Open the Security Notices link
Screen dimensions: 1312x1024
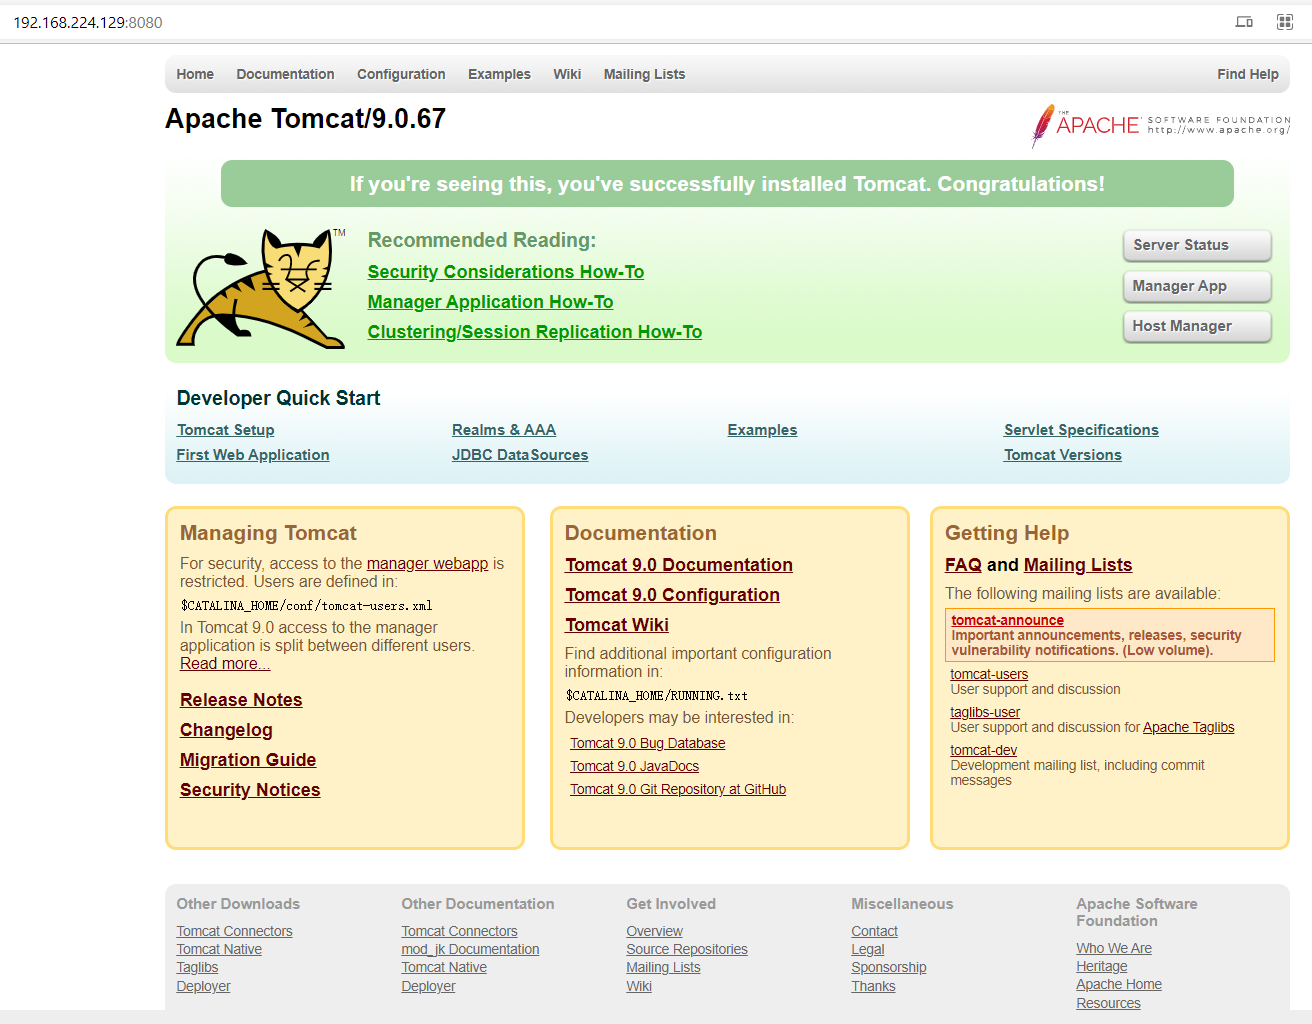(250, 790)
